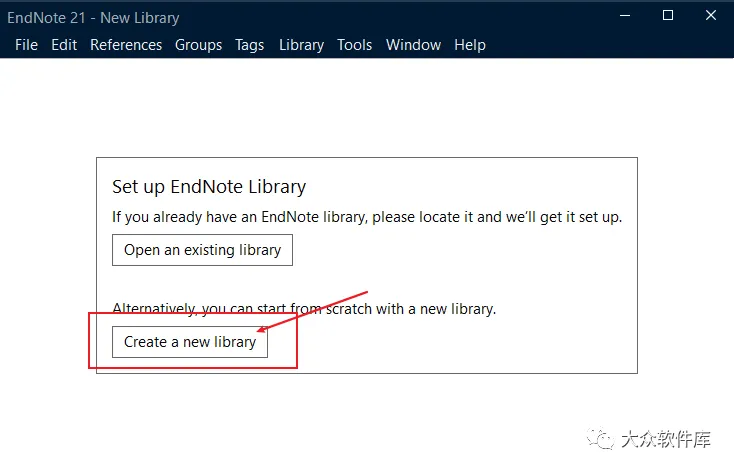Open the Tags menu
This screenshot has width=734, height=471.
pos(250,45)
